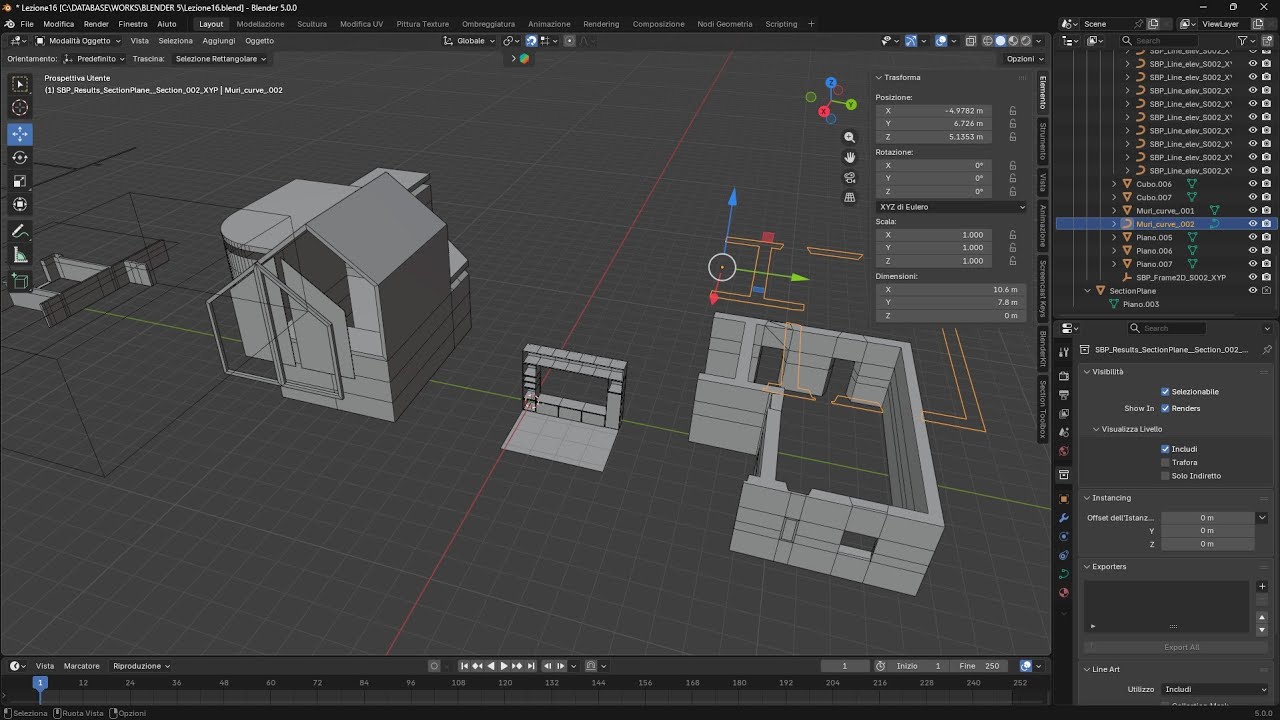Toggle X-ray display icon
Screen dimensions: 1280x720
(x=970, y=41)
